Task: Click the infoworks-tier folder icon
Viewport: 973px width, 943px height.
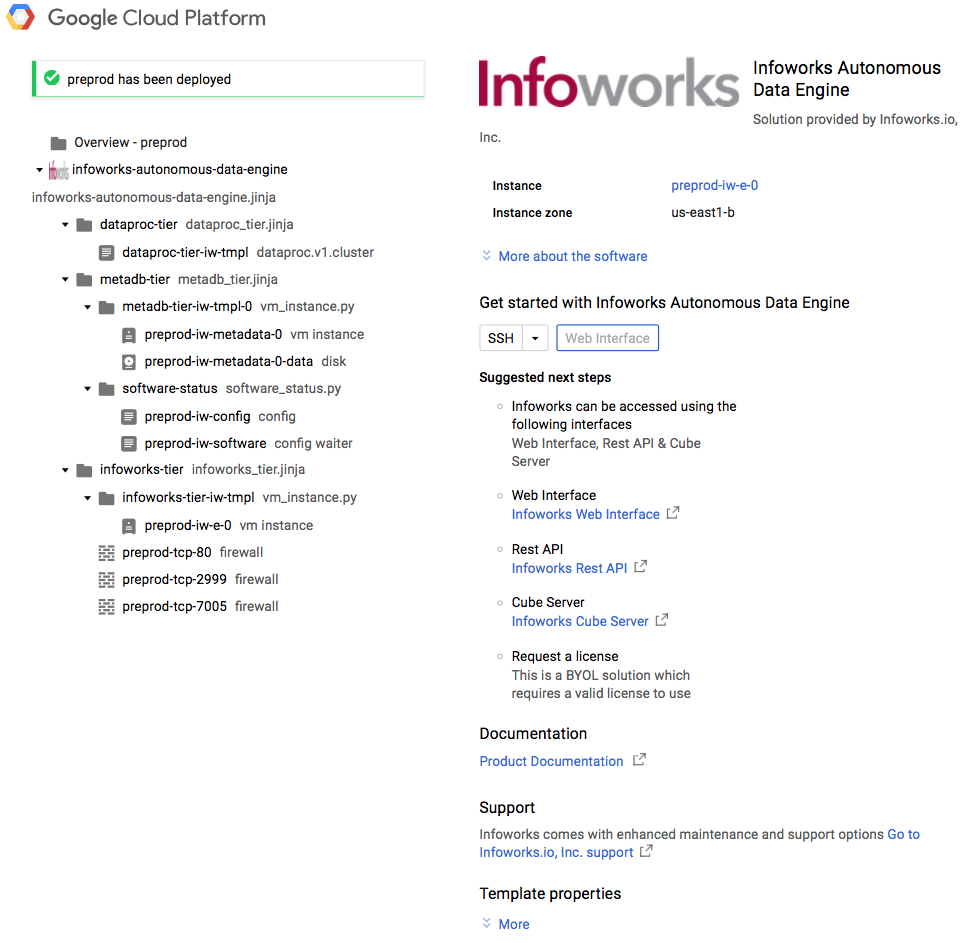Action: pyautogui.click(x=84, y=470)
